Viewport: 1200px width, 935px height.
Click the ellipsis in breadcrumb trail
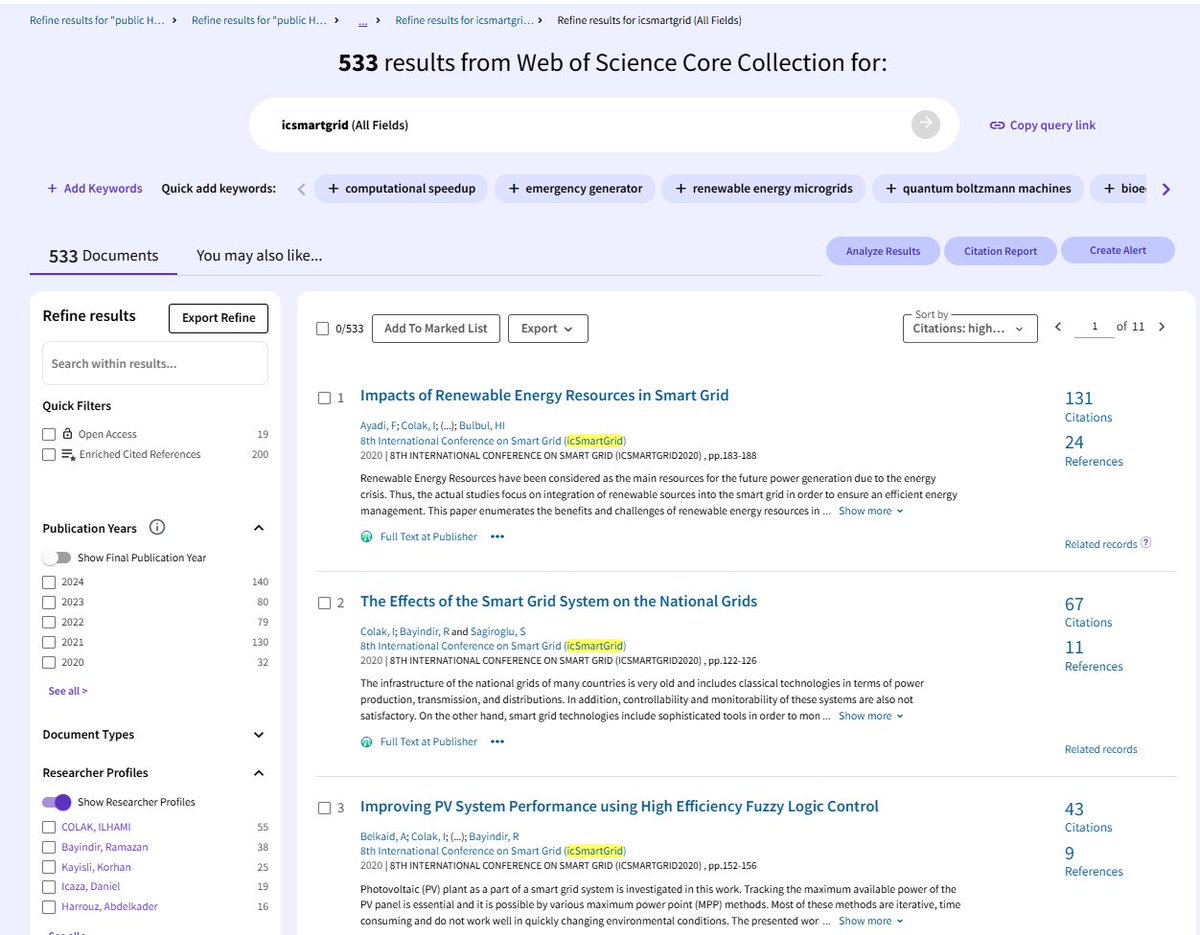pos(362,20)
